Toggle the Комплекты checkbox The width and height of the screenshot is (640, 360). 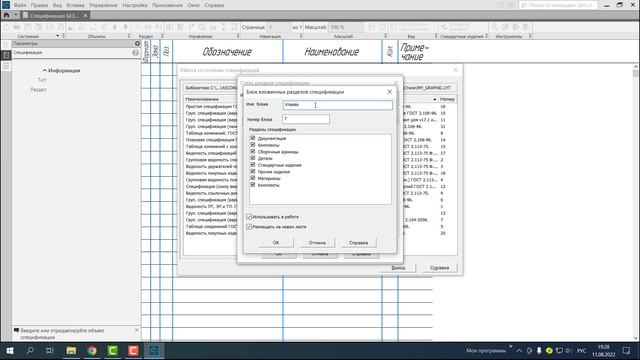(253, 185)
